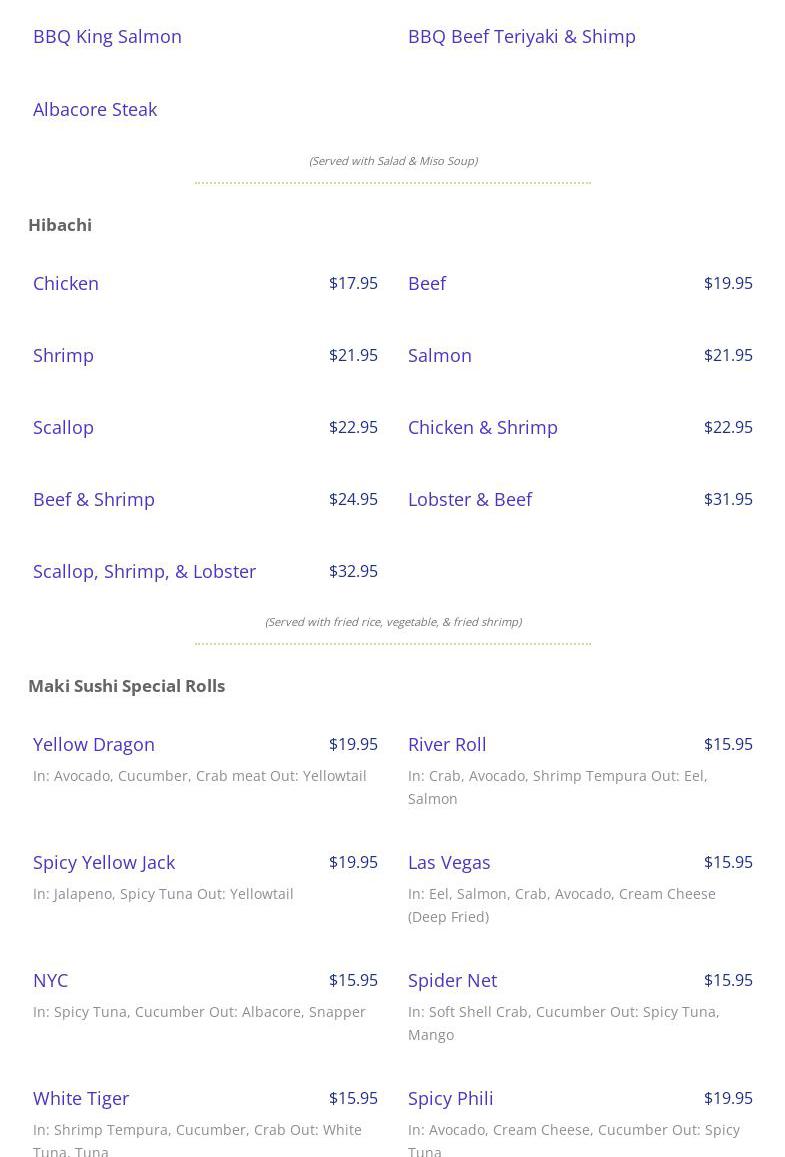Click the River Roll item
The width and height of the screenshot is (785, 1157).
[x=447, y=744]
